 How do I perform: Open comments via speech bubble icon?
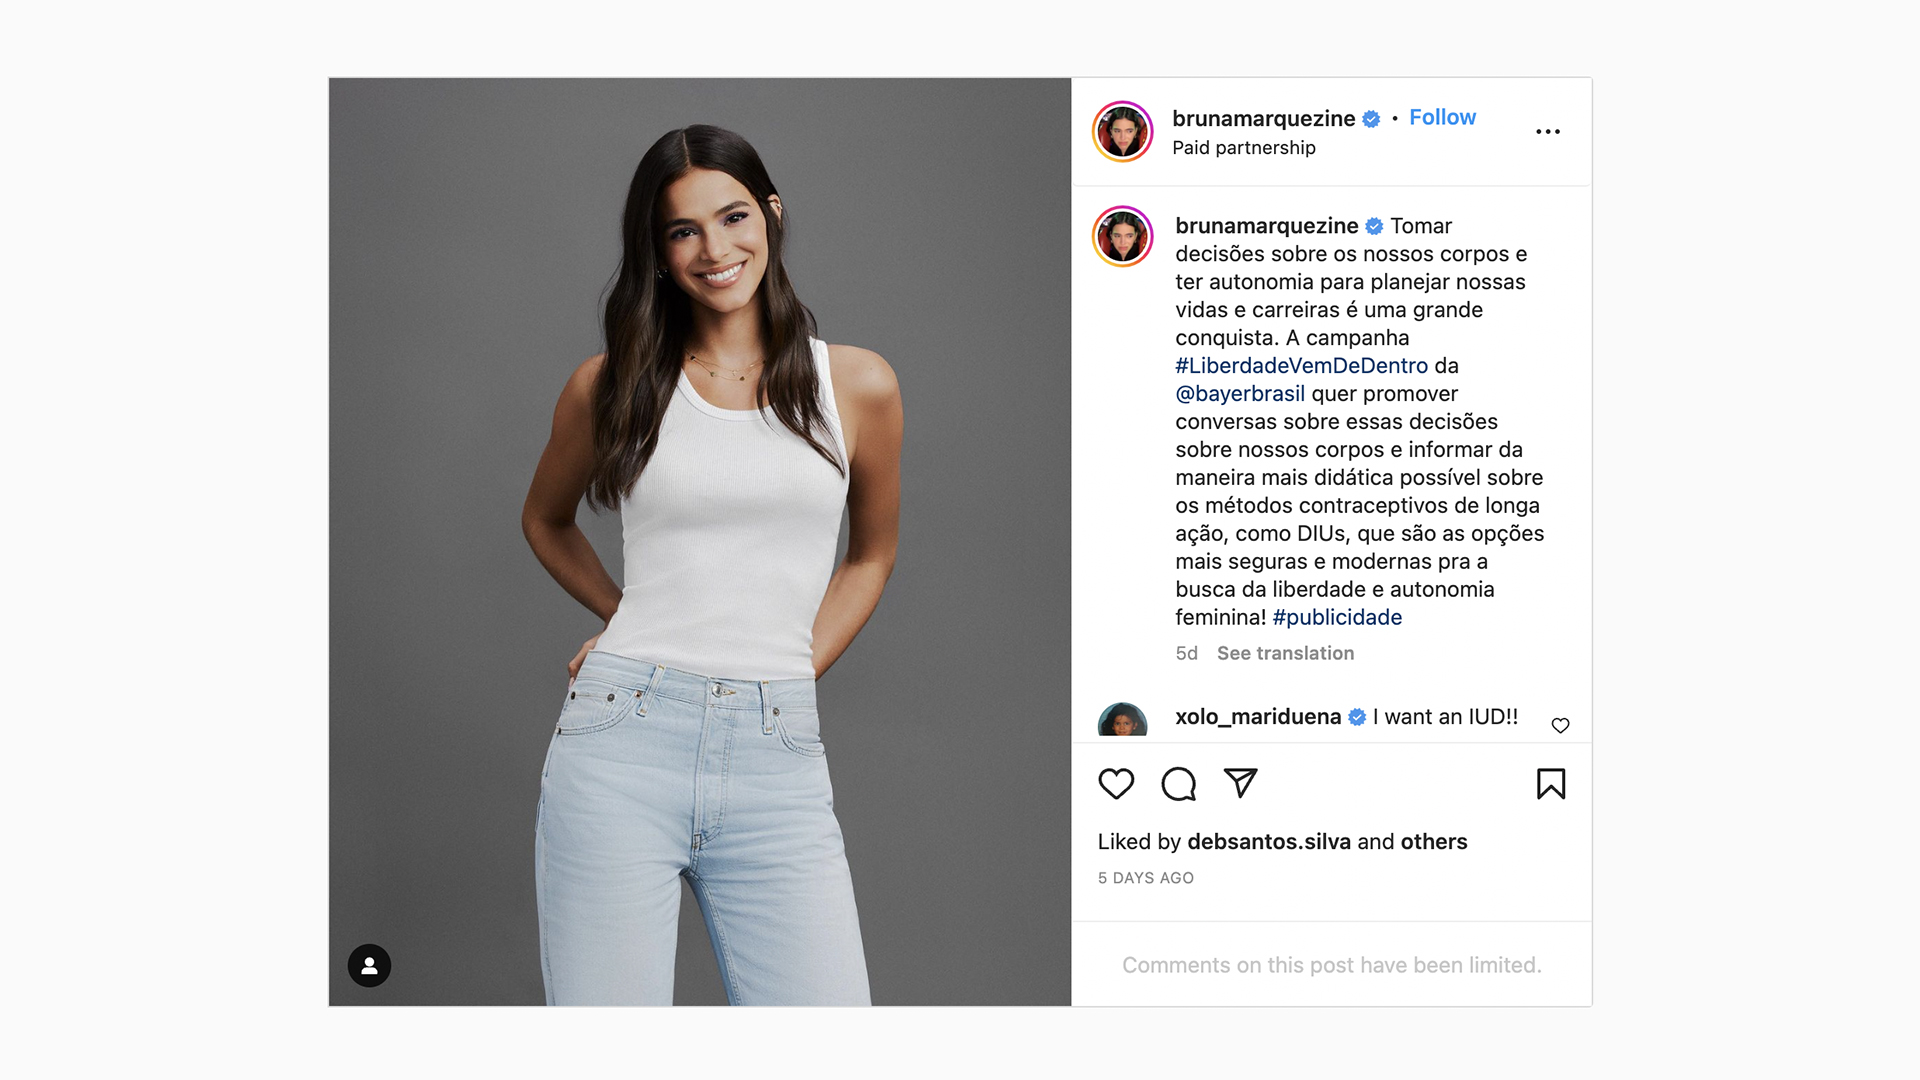tap(1179, 784)
